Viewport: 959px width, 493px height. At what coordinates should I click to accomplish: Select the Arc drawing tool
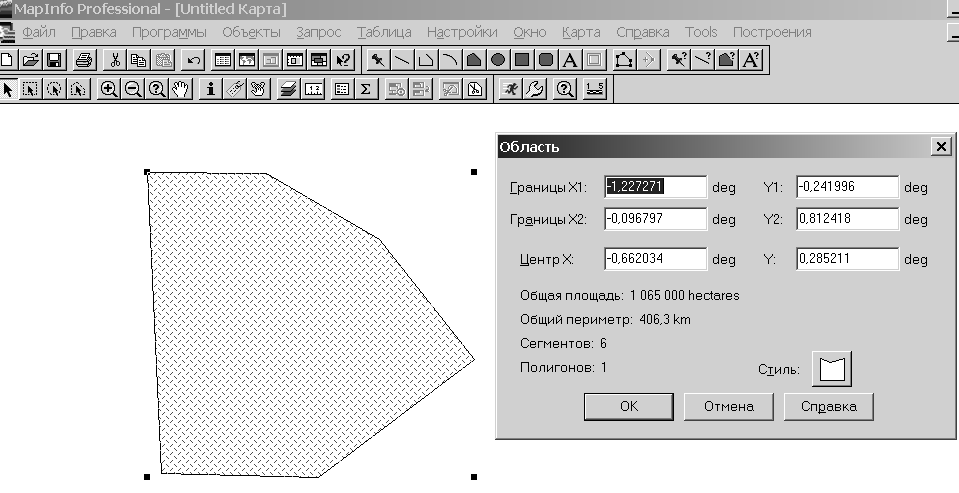point(450,60)
